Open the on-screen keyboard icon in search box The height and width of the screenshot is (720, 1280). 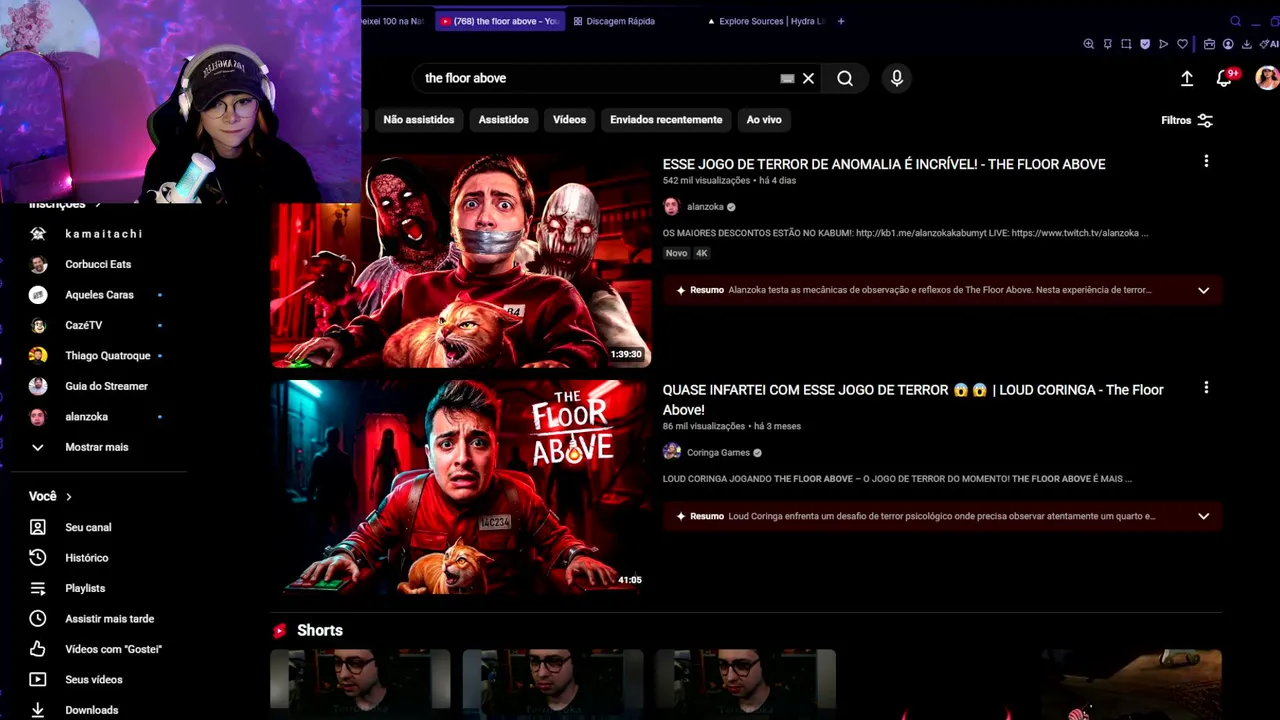787,78
